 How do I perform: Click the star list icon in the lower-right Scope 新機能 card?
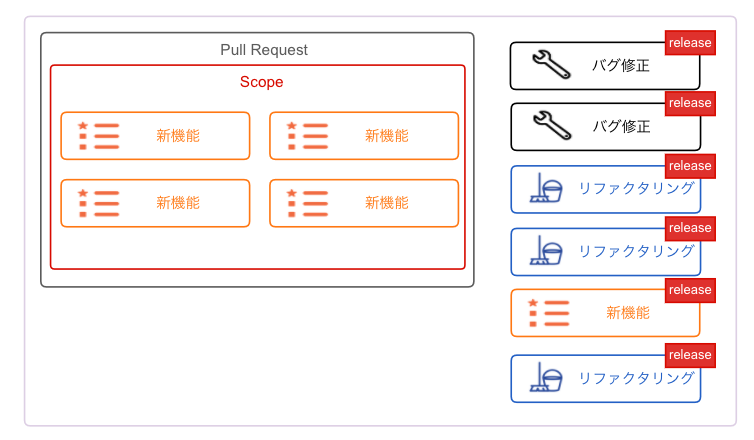pyautogui.click(x=307, y=203)
